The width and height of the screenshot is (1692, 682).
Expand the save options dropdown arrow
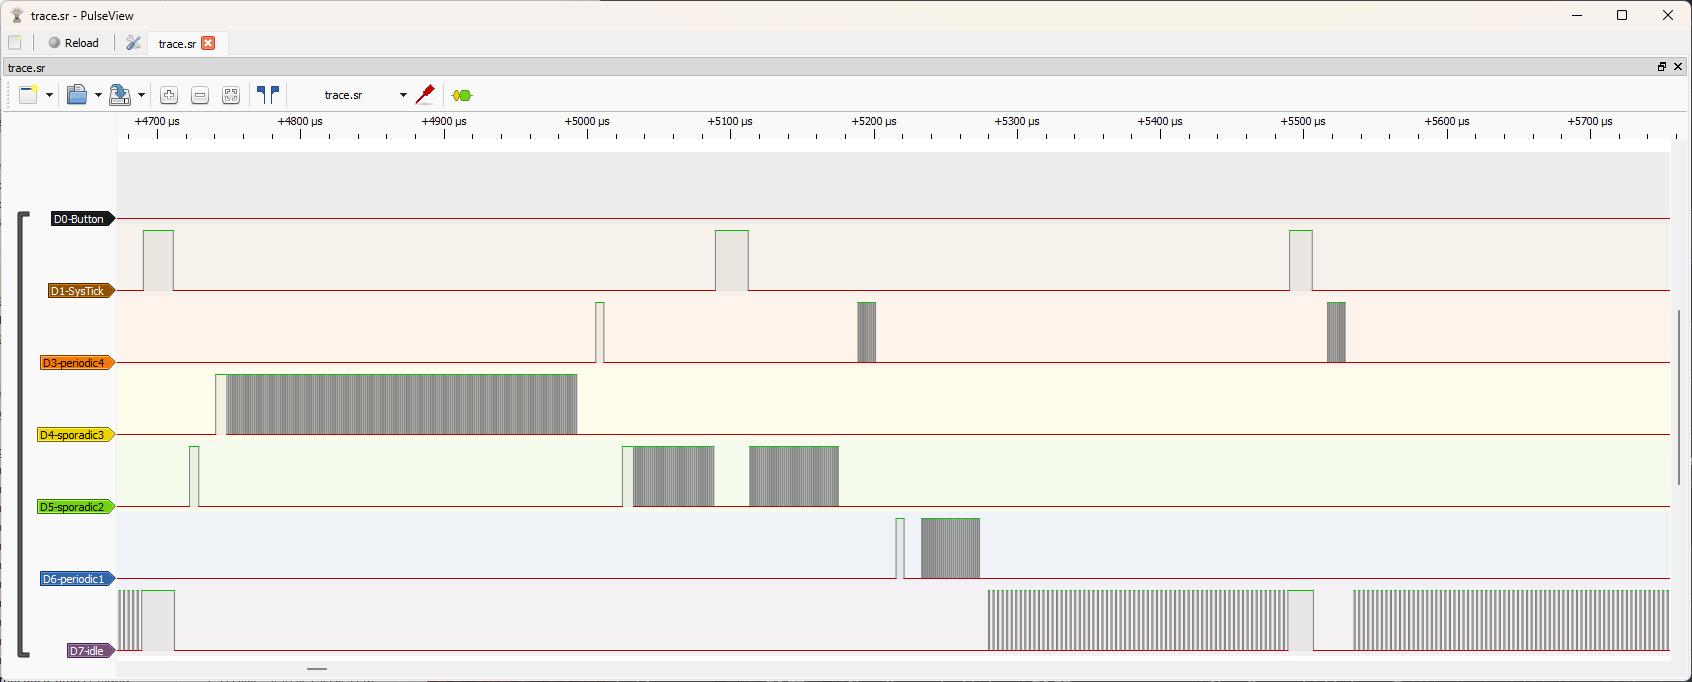click(x=141, y=95)
